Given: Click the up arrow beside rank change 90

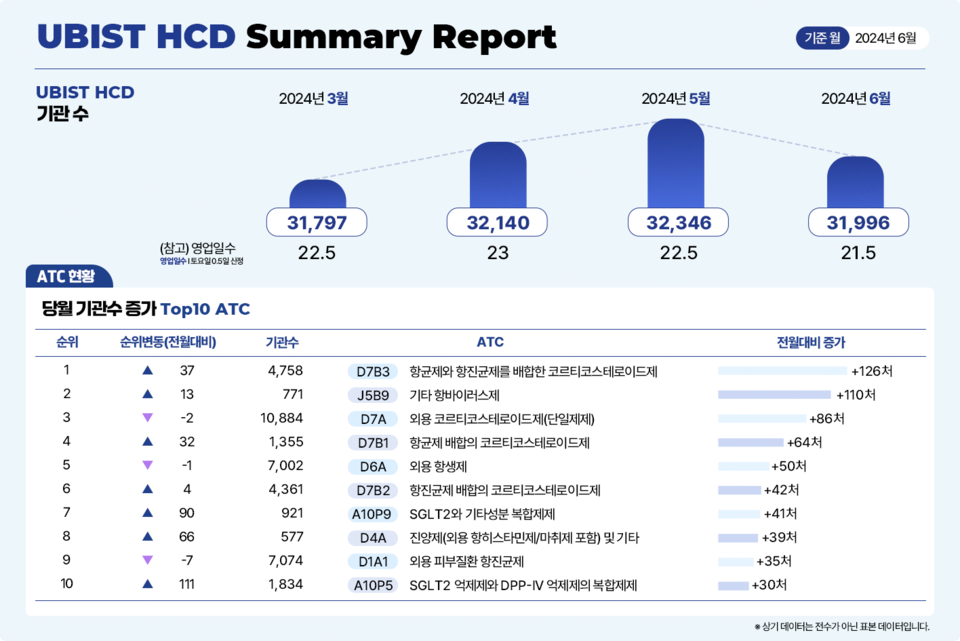Looking at the screenshot, I should 148,513.
